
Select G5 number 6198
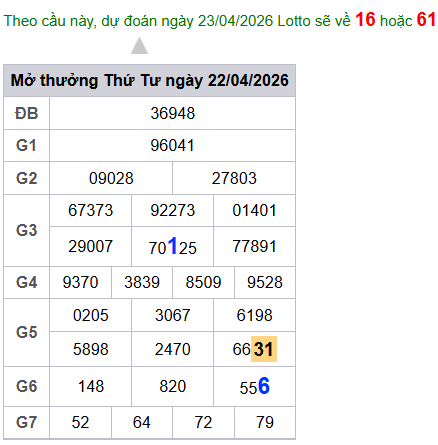click(254, 315)
